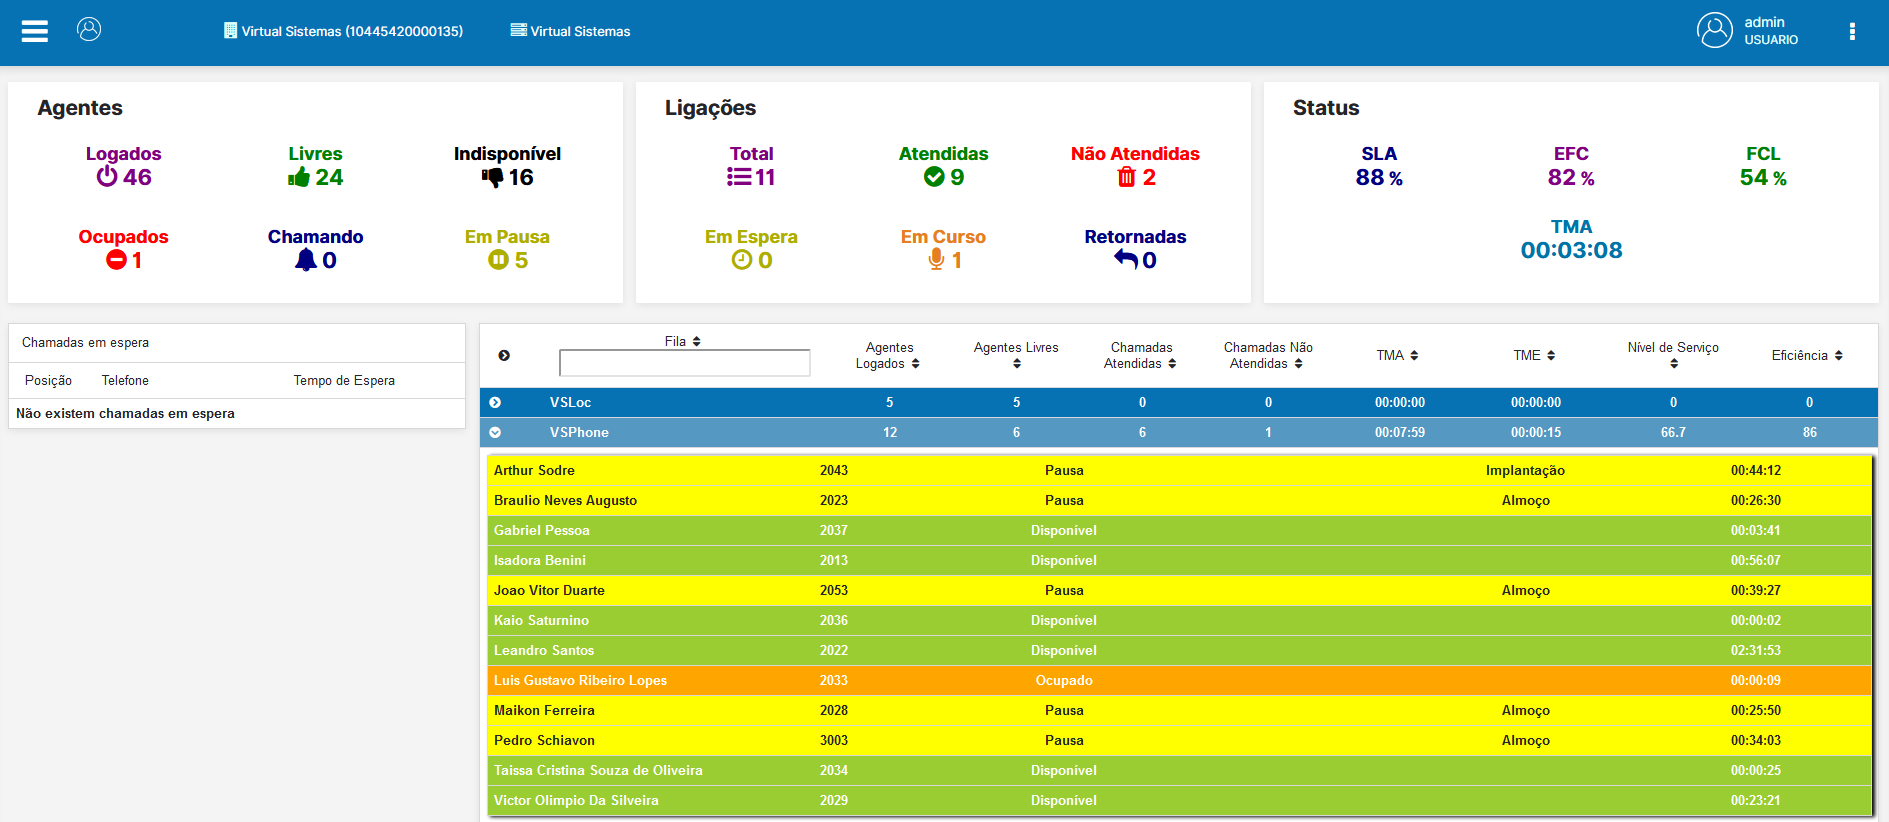Click the FCL 54 % value
1889x822 pixels.
coord(1763,177)
